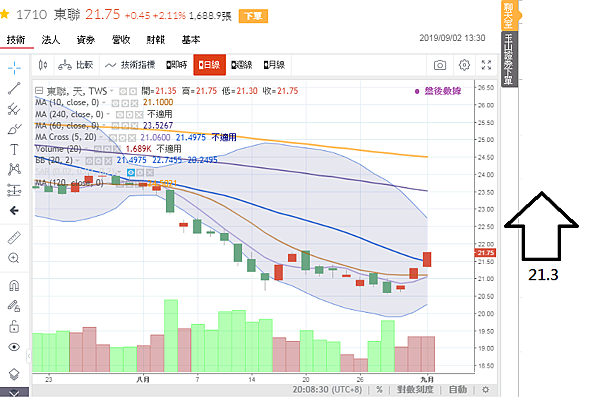Collapse the sidebar bottom chevron
This screenshot has height=420, width=600.
coord(14,392)
